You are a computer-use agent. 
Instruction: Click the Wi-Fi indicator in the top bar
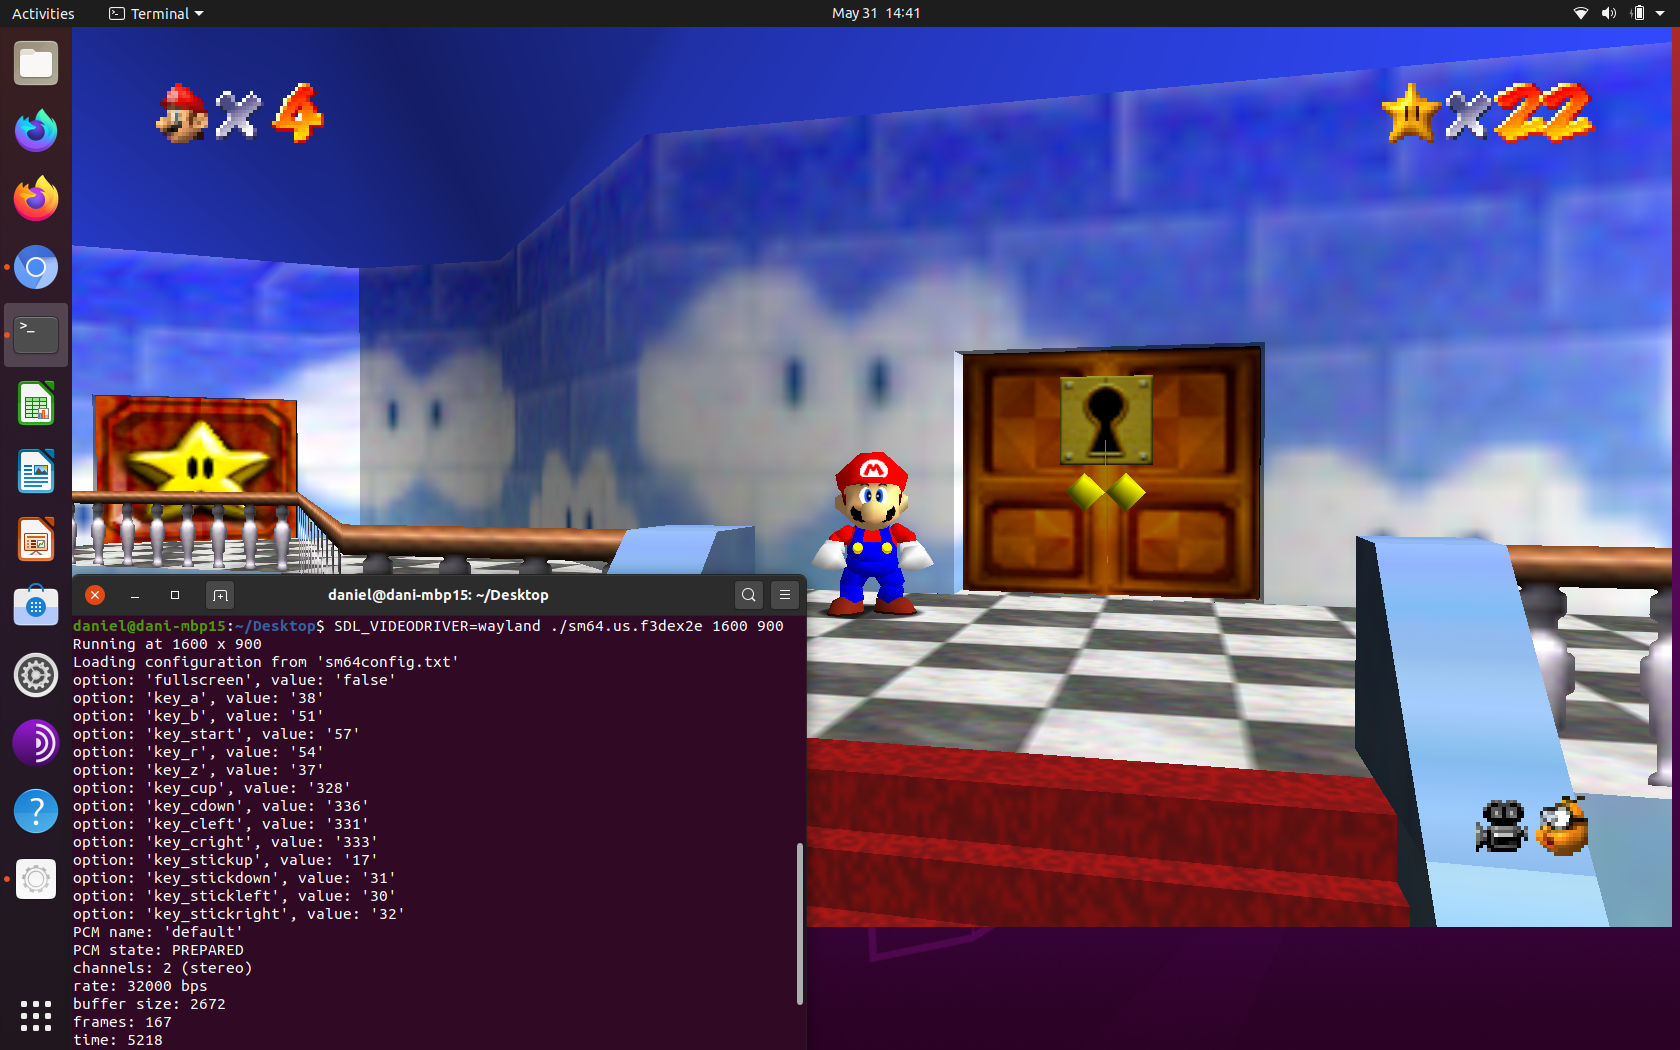coord(1580,13)
